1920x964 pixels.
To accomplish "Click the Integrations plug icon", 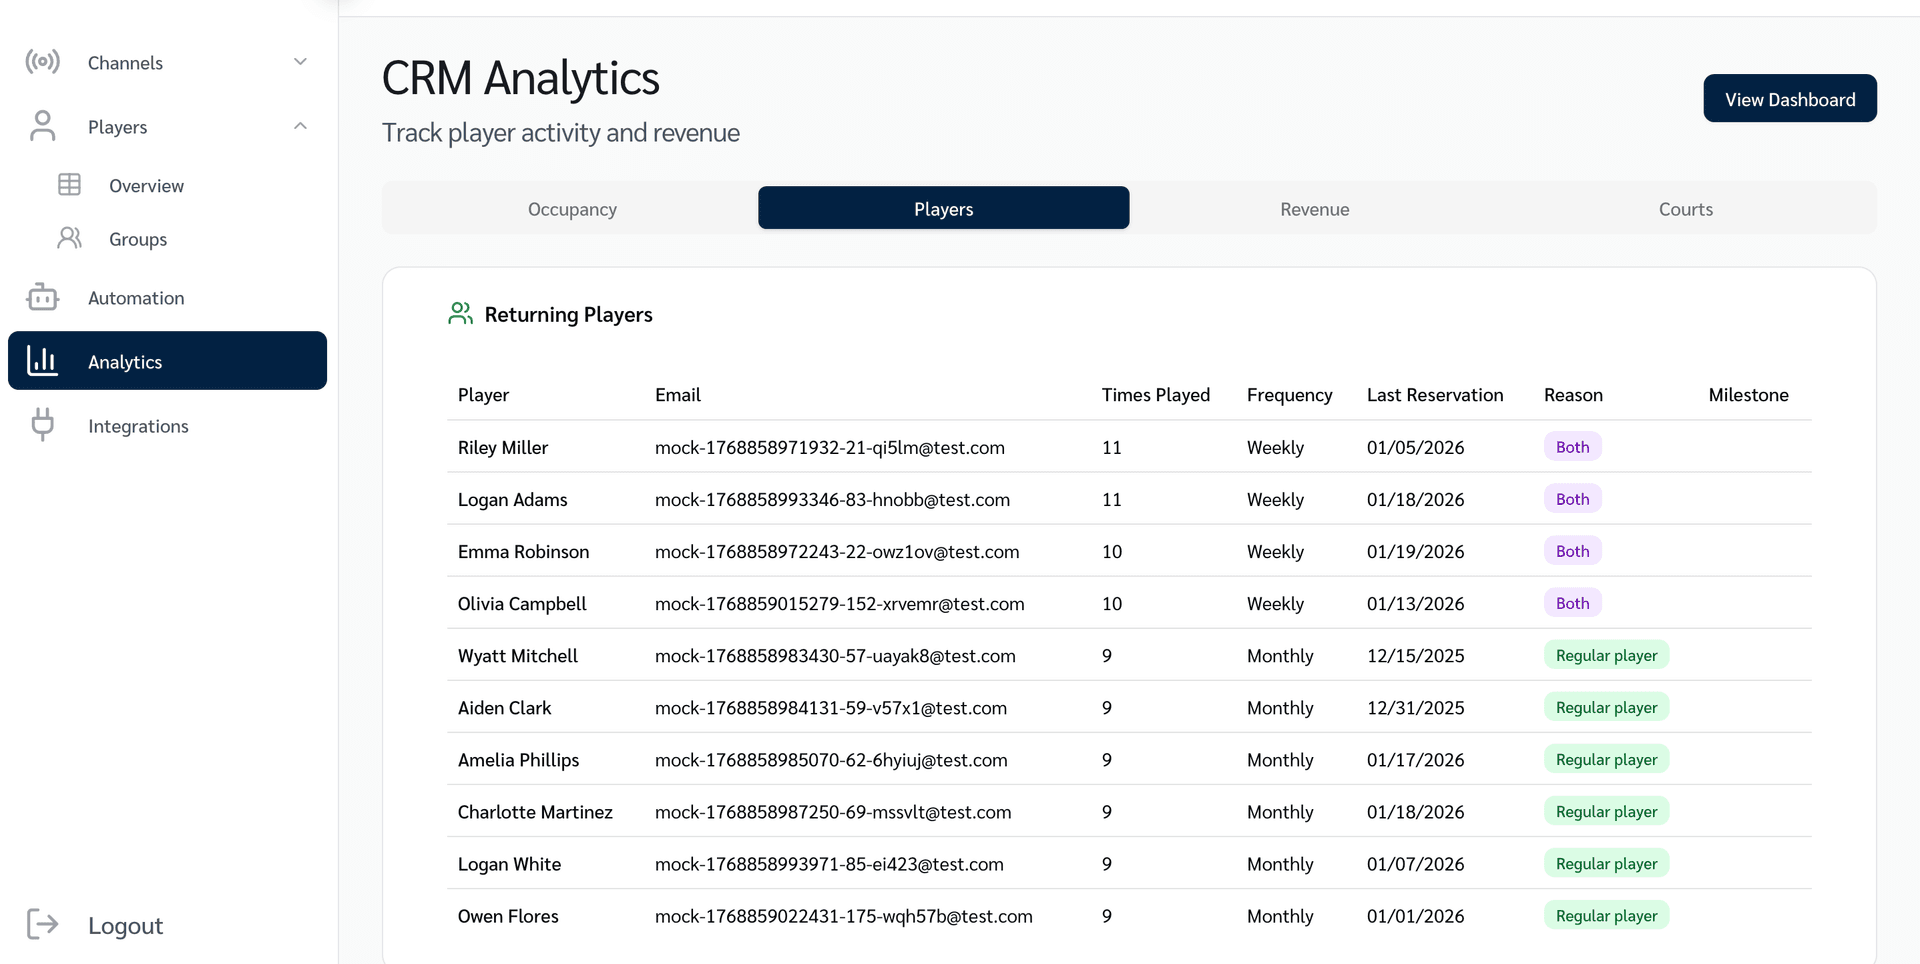I will tap(42, 425).
